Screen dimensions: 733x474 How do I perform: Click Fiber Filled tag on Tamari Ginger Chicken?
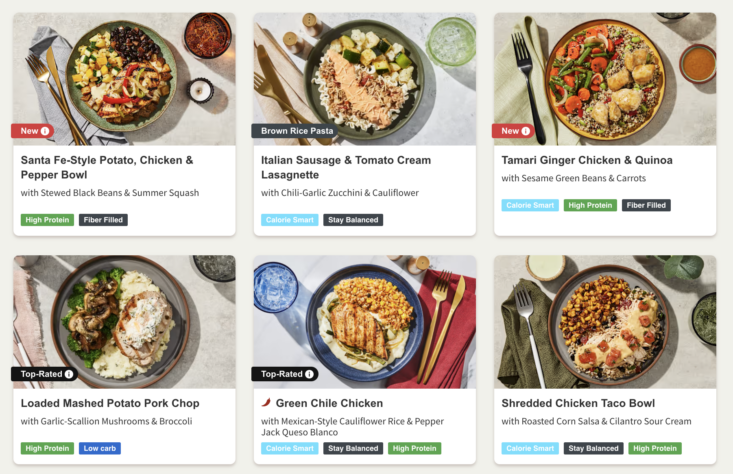[x=646, y=205]
